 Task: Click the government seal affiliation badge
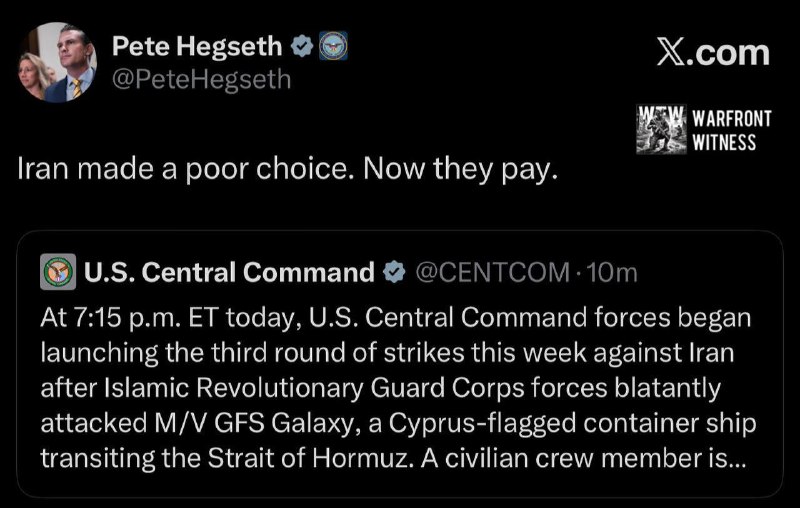point(333,46)
